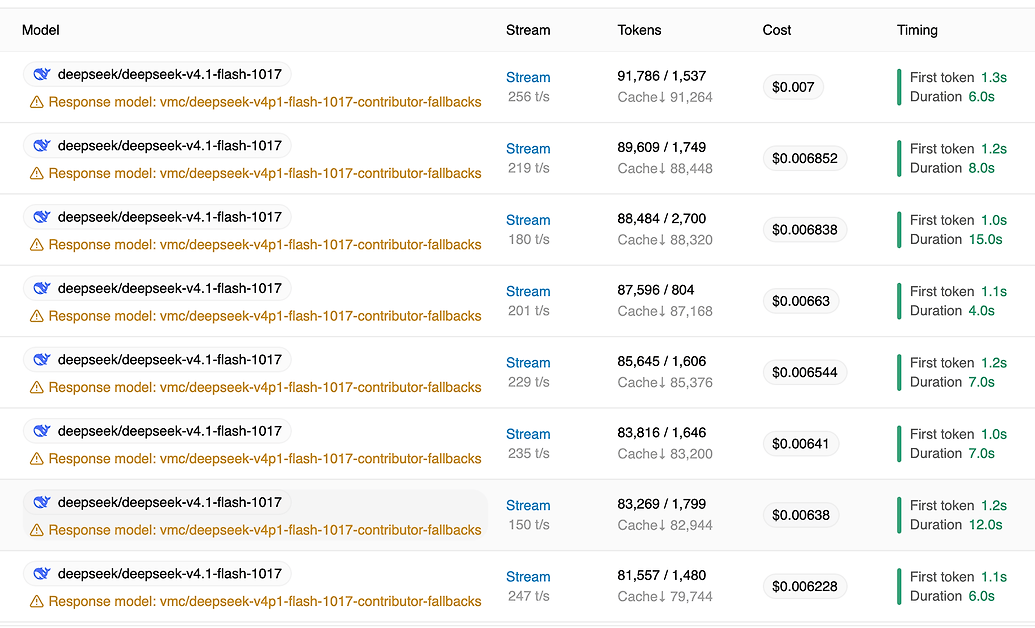
Task: Click the DeepSeek whale icon in the $0.00641 row
Action: tap(42, 431)
